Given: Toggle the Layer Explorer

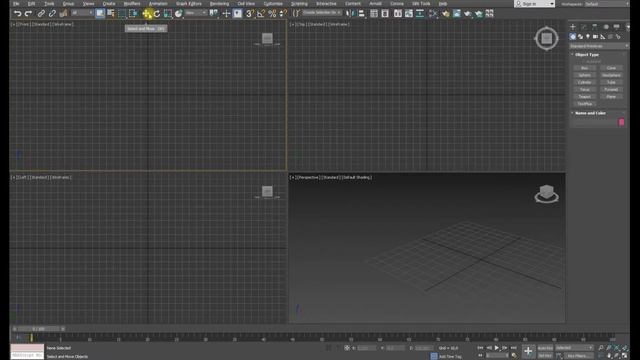Looking at the screenshot, I should click(385, 14).
